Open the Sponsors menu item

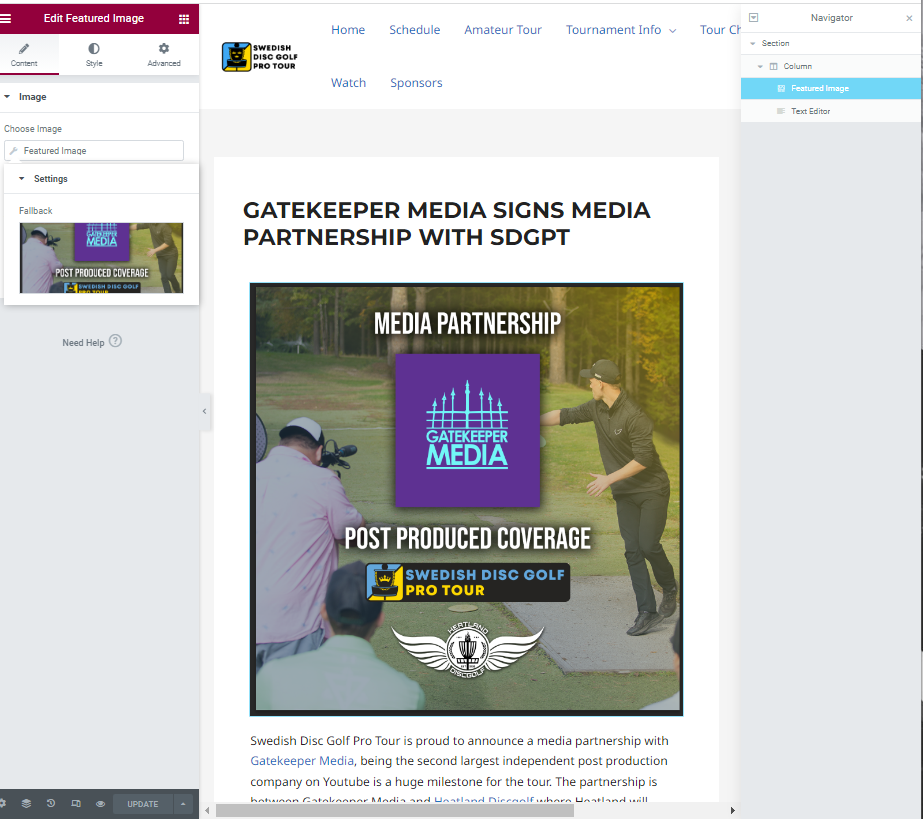click(416, 82)
